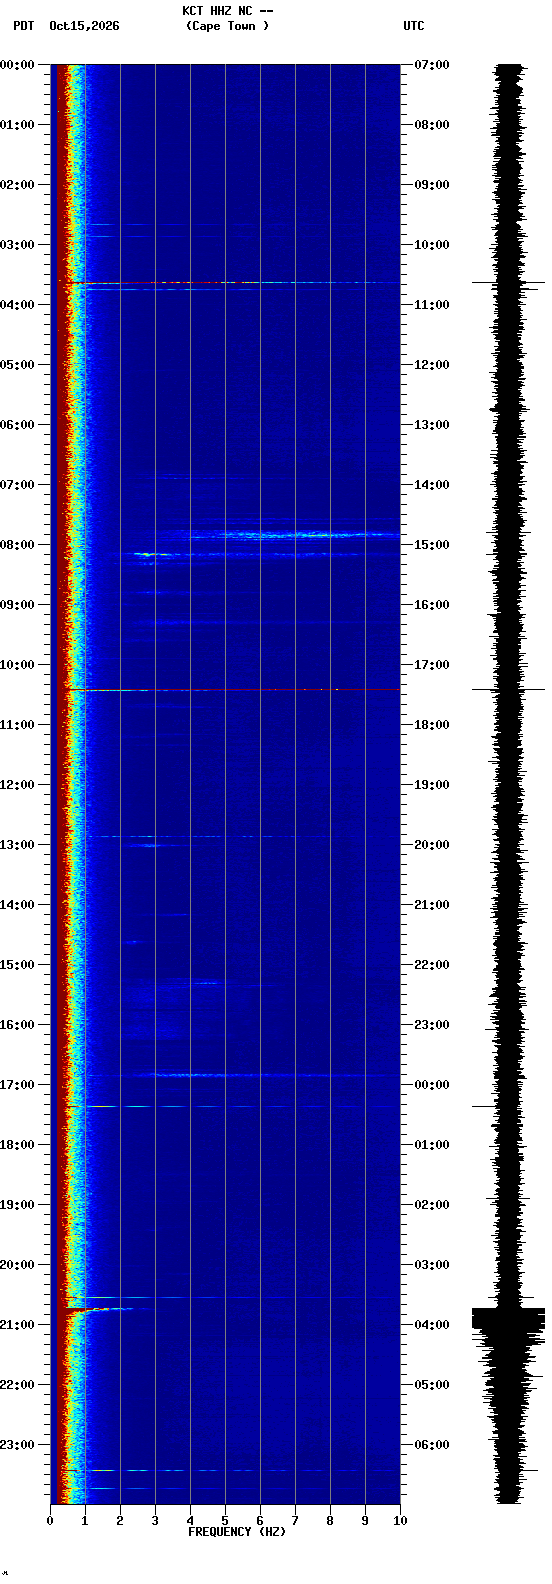Screen dimensions: 552x1584
Task: Select the '(Cape Town )' location label
Action: 227,26
